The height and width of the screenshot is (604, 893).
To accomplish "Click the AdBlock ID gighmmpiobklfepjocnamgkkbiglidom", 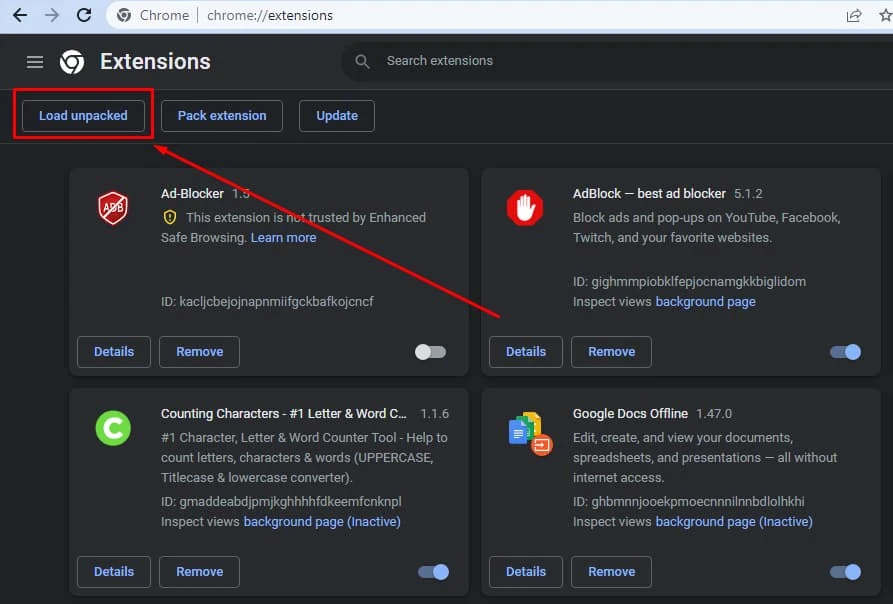I will (x=689, y=282).
